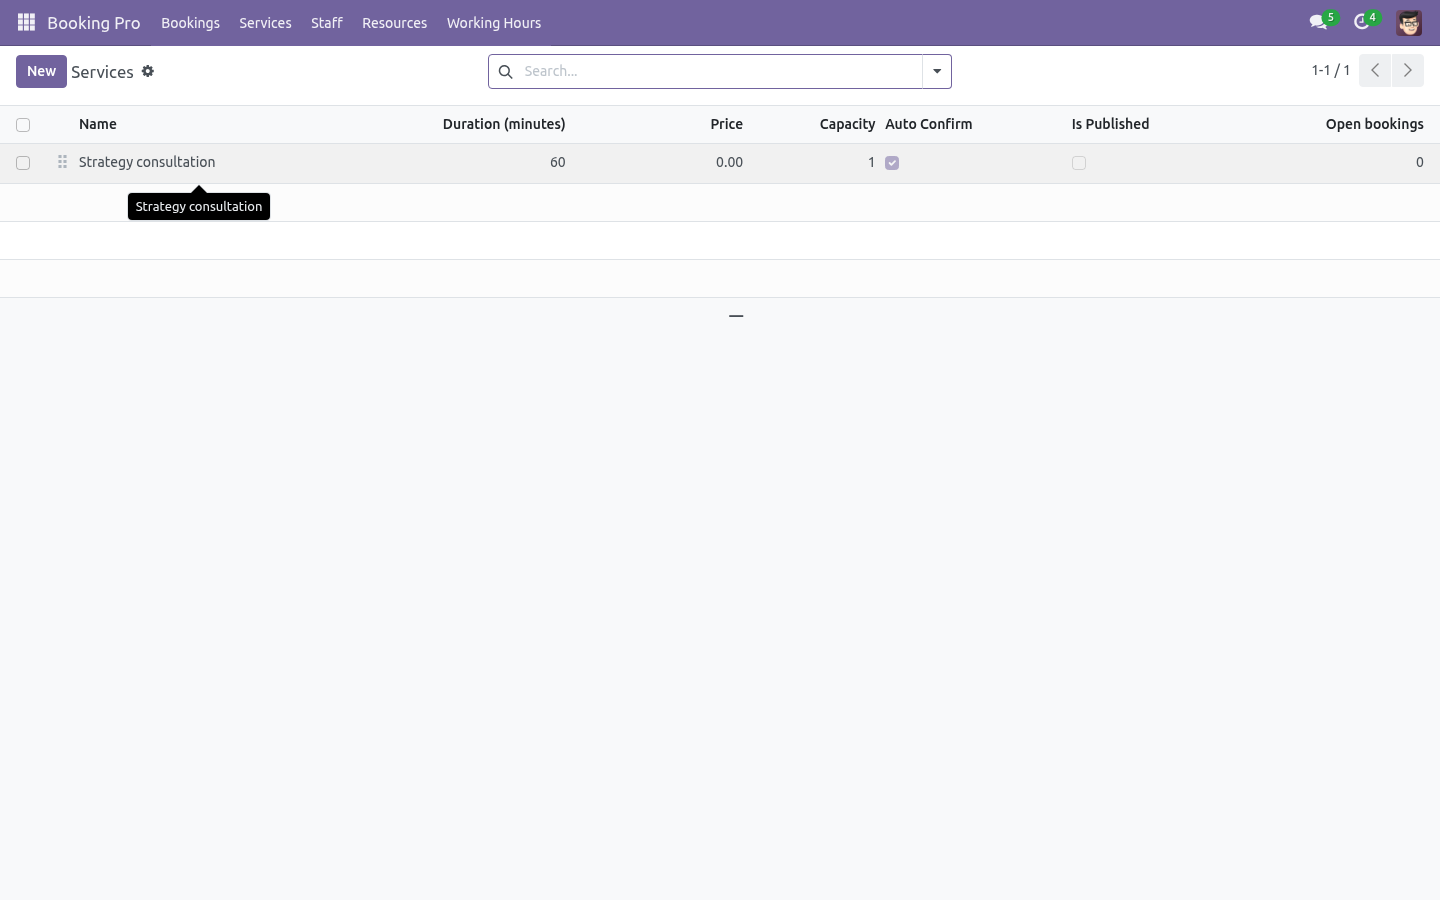
Task: Sort by the Is Published column
Action: click(x=1111, y=124)
